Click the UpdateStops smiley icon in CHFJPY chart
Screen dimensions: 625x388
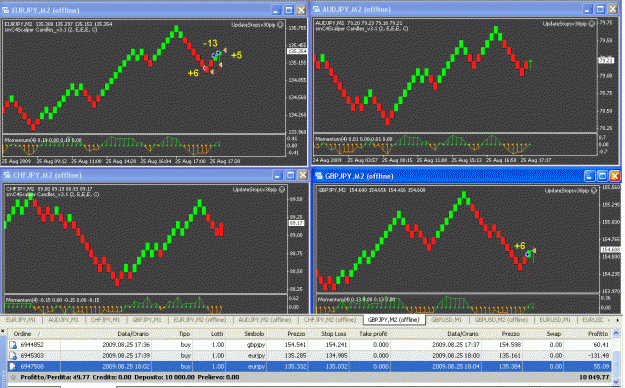click(282, 190)
